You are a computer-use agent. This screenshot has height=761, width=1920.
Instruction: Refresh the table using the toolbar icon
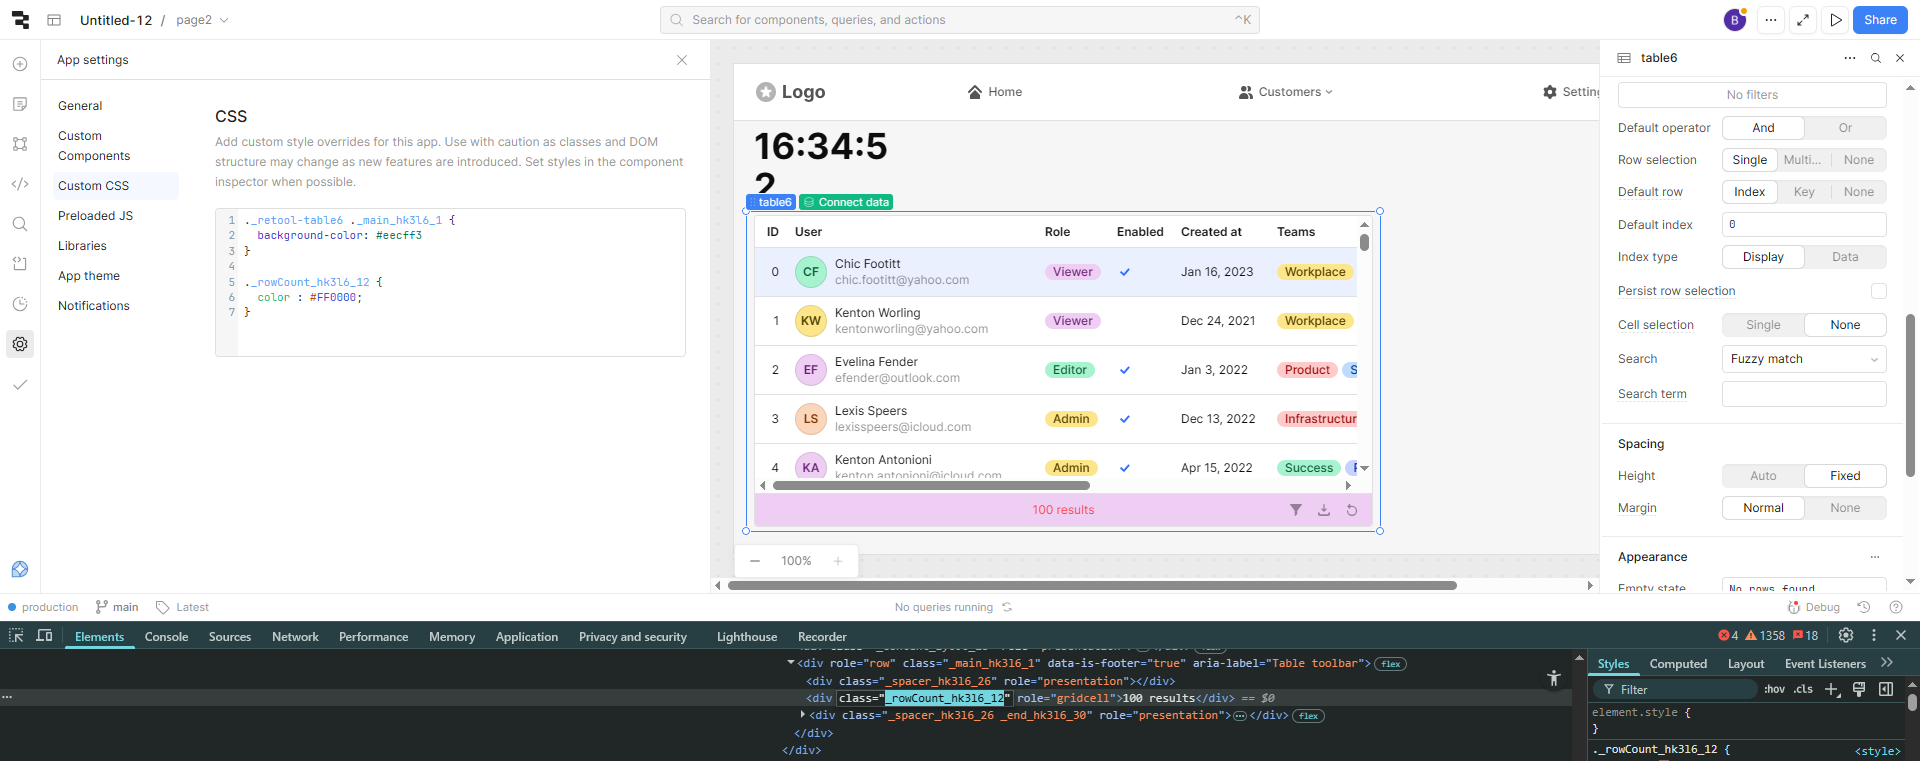coord(1352,510)
